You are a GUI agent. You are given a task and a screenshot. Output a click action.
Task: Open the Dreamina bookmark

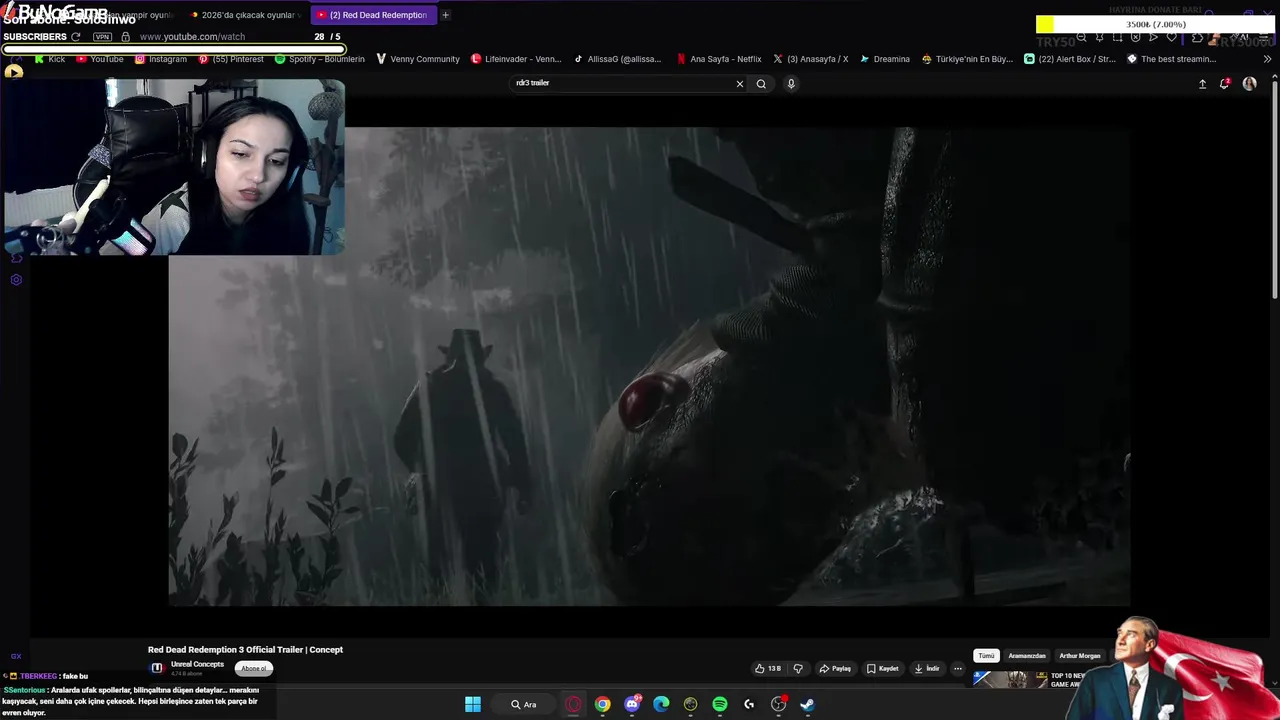click(884, 59)
